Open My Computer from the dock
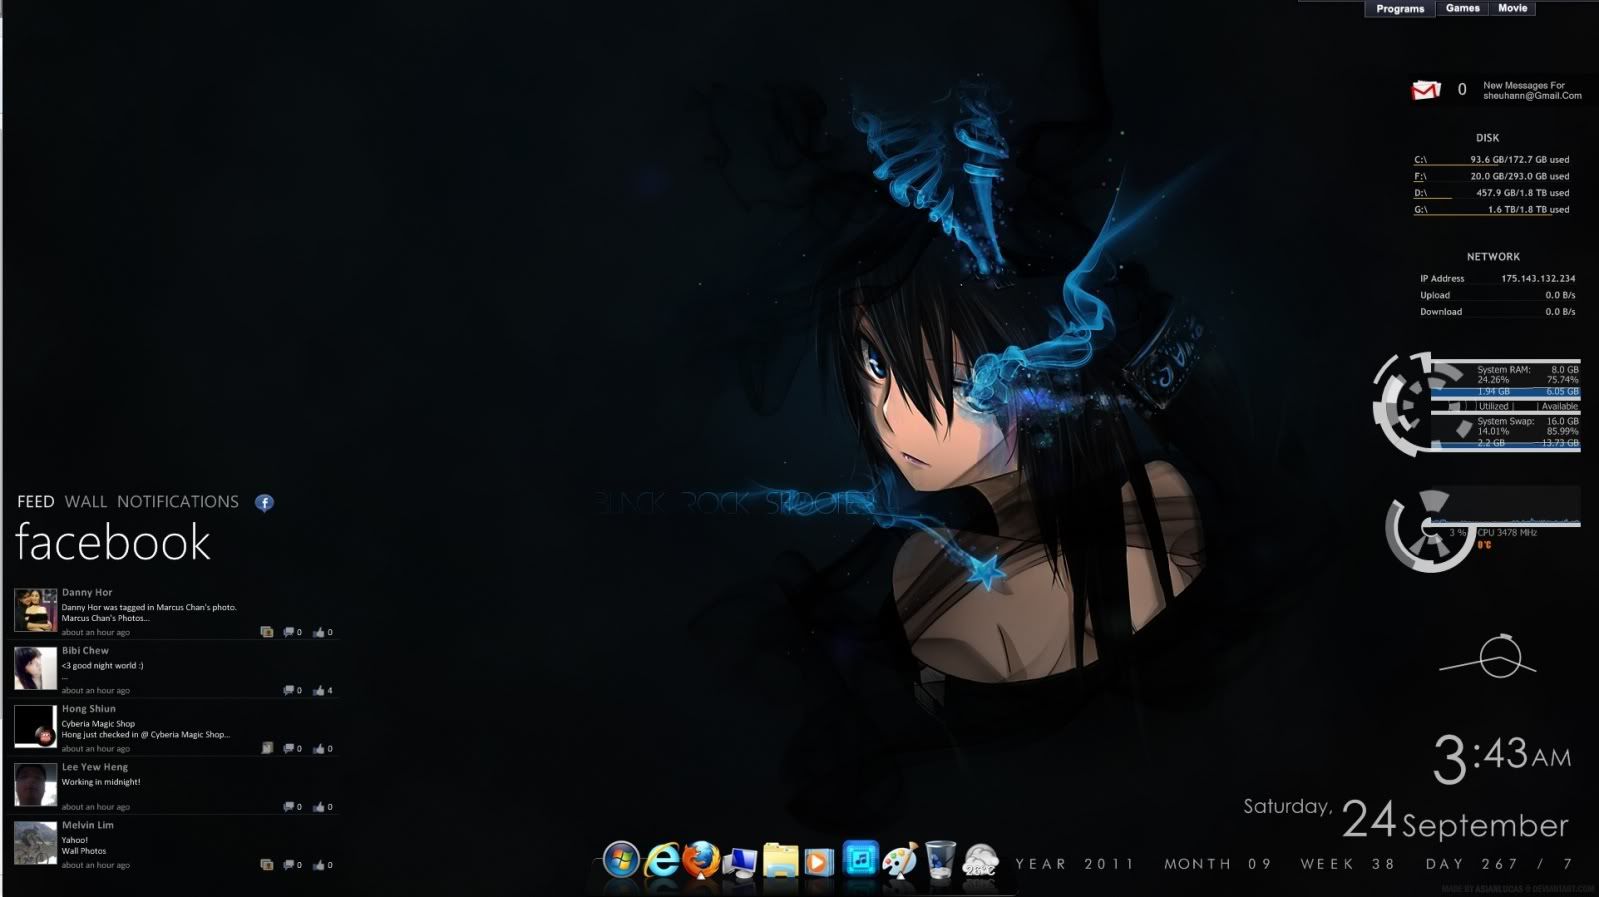The width and height of the screenshot is (1599, 897). click(741, 861)
